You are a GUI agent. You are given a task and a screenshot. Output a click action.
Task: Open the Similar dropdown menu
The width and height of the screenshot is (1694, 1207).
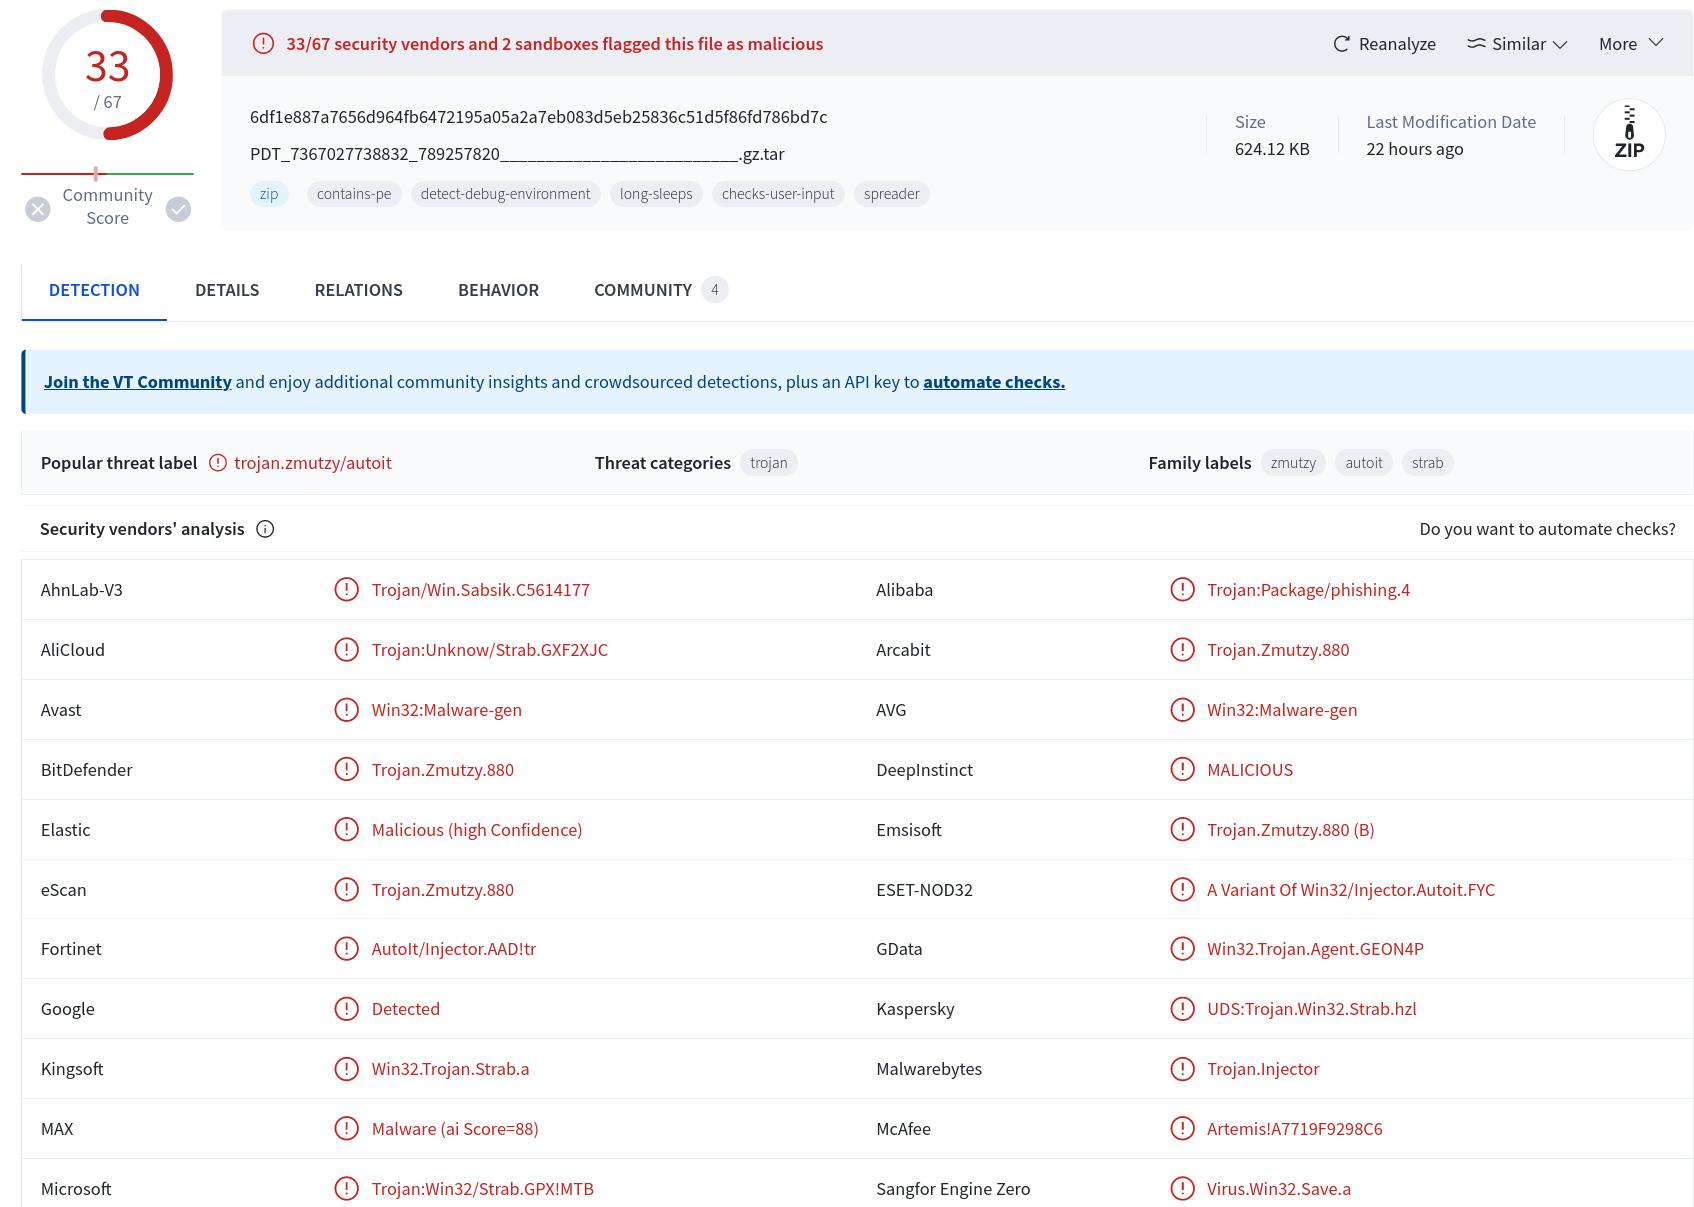point(1517,44)
